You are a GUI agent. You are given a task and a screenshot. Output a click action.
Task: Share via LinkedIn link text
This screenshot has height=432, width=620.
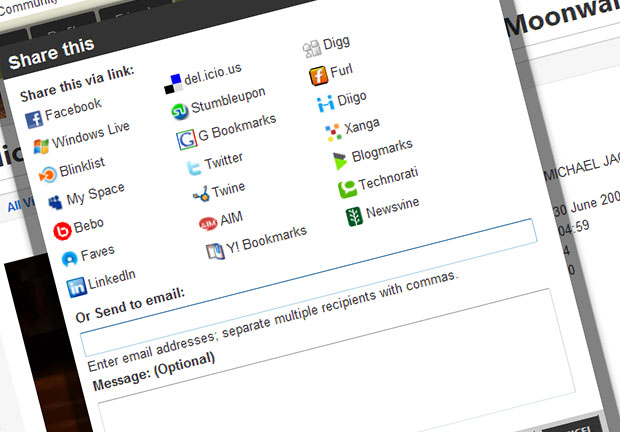[x=112, y=279]
